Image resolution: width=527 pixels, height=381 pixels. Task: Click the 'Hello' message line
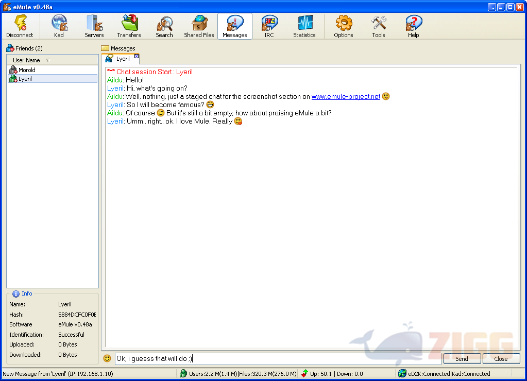tap(125, 80)
